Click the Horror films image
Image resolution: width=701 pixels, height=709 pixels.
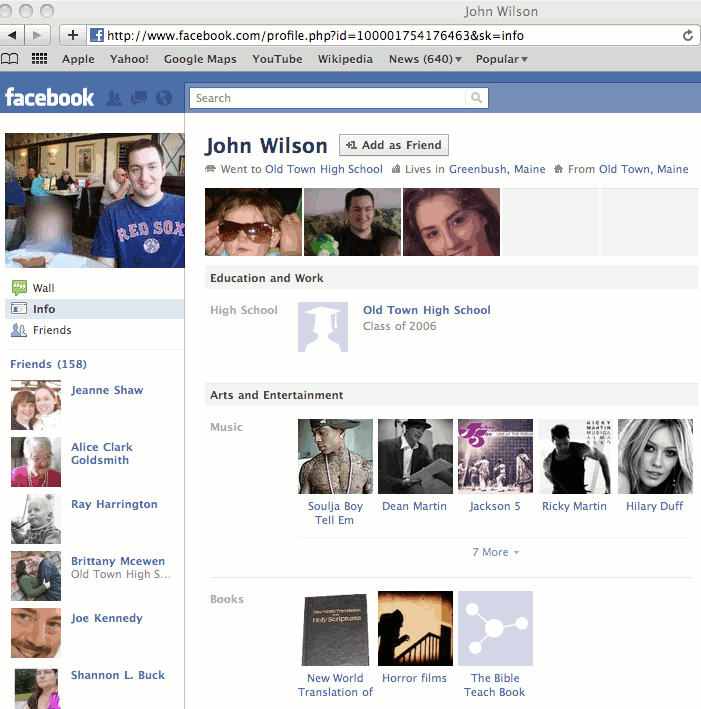click(x=415, y=629)
